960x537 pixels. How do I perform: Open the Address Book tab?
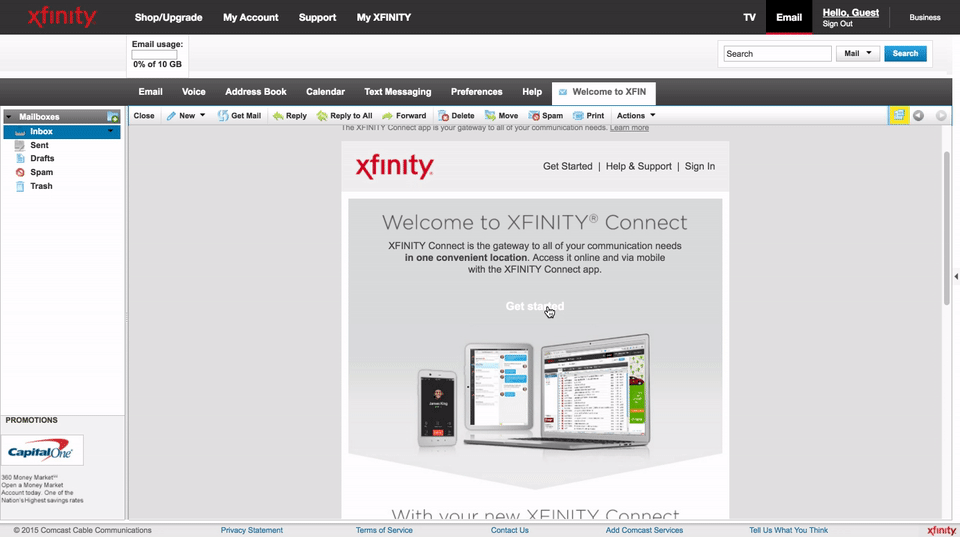[x=255, y=92]
